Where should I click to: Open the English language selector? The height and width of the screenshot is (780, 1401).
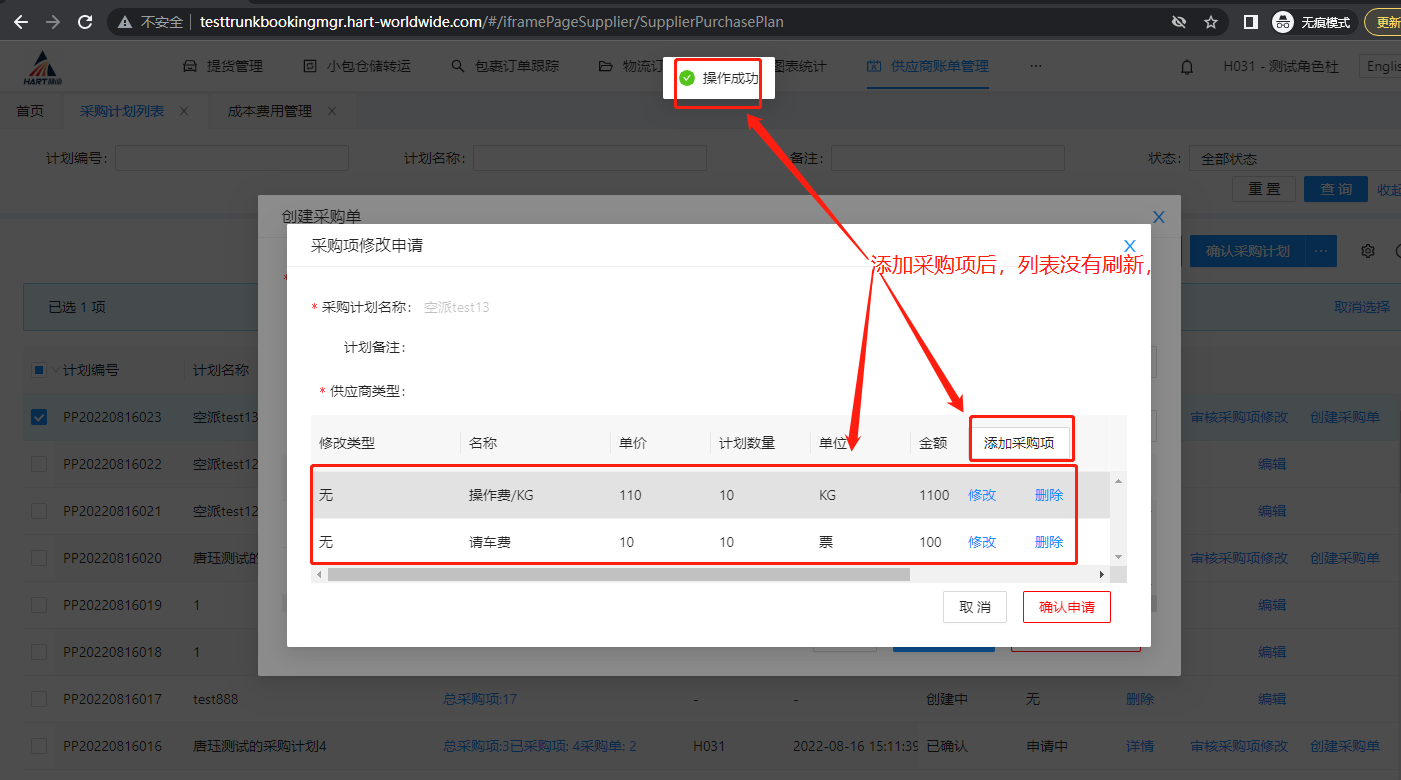point(1382,66)
